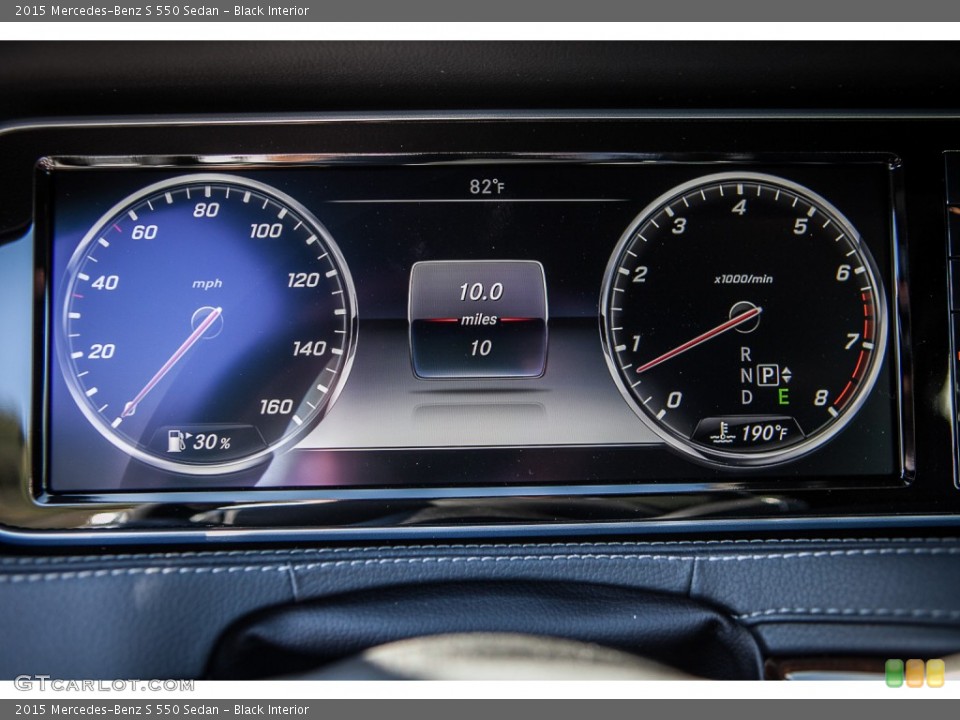This screenshot has height=720, width=960.
Task: Click the 120 mark on speedometer
Action: pyautogui.click(x=303, y=280)
